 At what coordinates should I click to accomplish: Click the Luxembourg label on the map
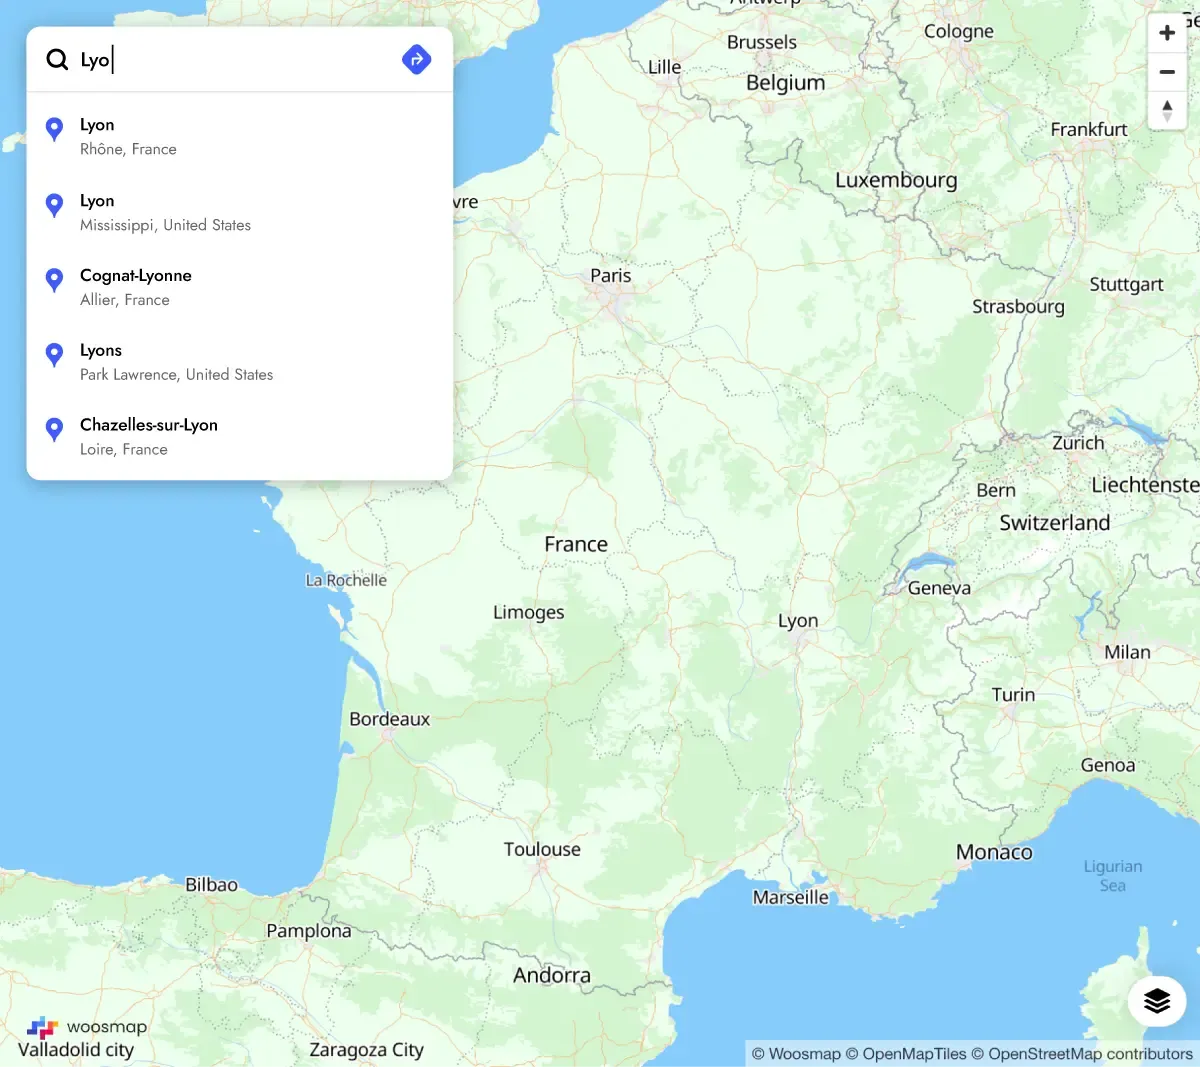tap(896, 180)
